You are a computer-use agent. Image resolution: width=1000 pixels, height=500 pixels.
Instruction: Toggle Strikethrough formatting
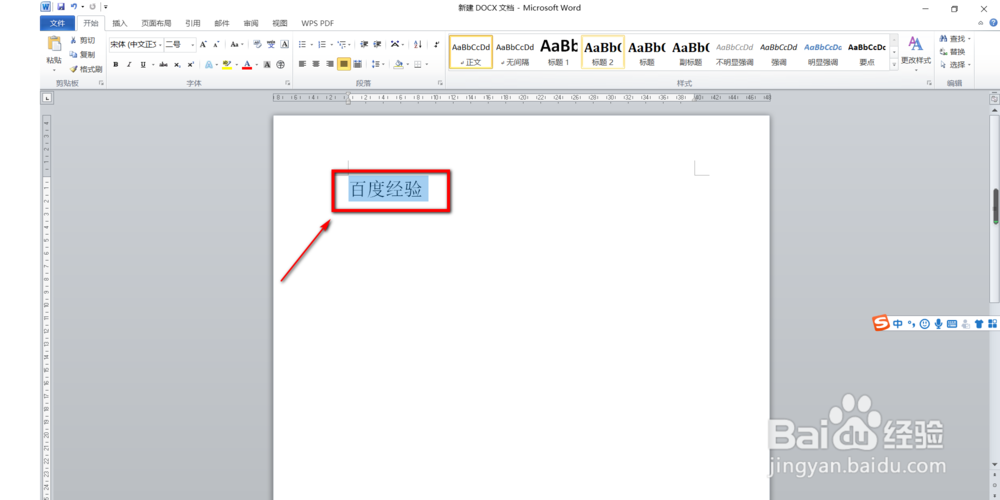pyautogui.click(x=163, y=64)
